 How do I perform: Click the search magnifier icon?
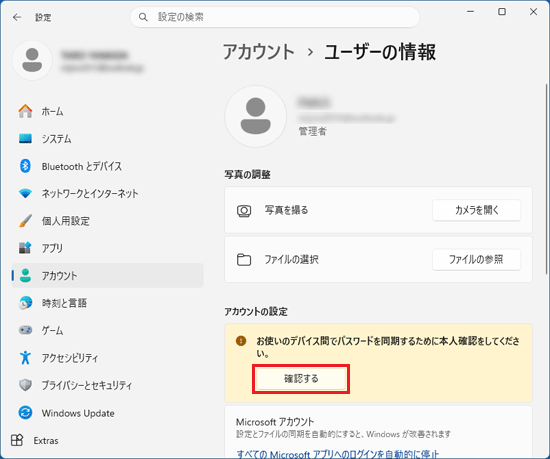tap(143, 17)
